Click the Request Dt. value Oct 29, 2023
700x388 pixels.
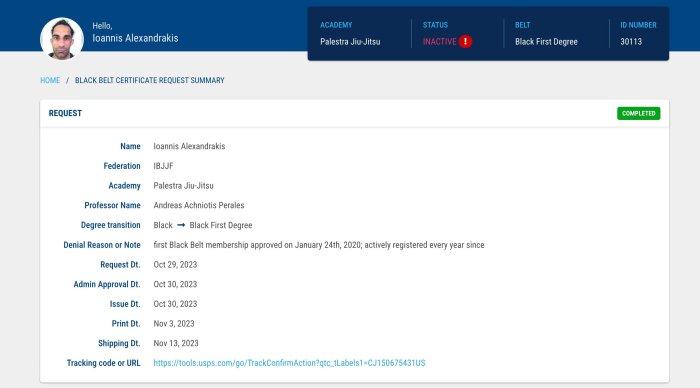tap(175, 264)
